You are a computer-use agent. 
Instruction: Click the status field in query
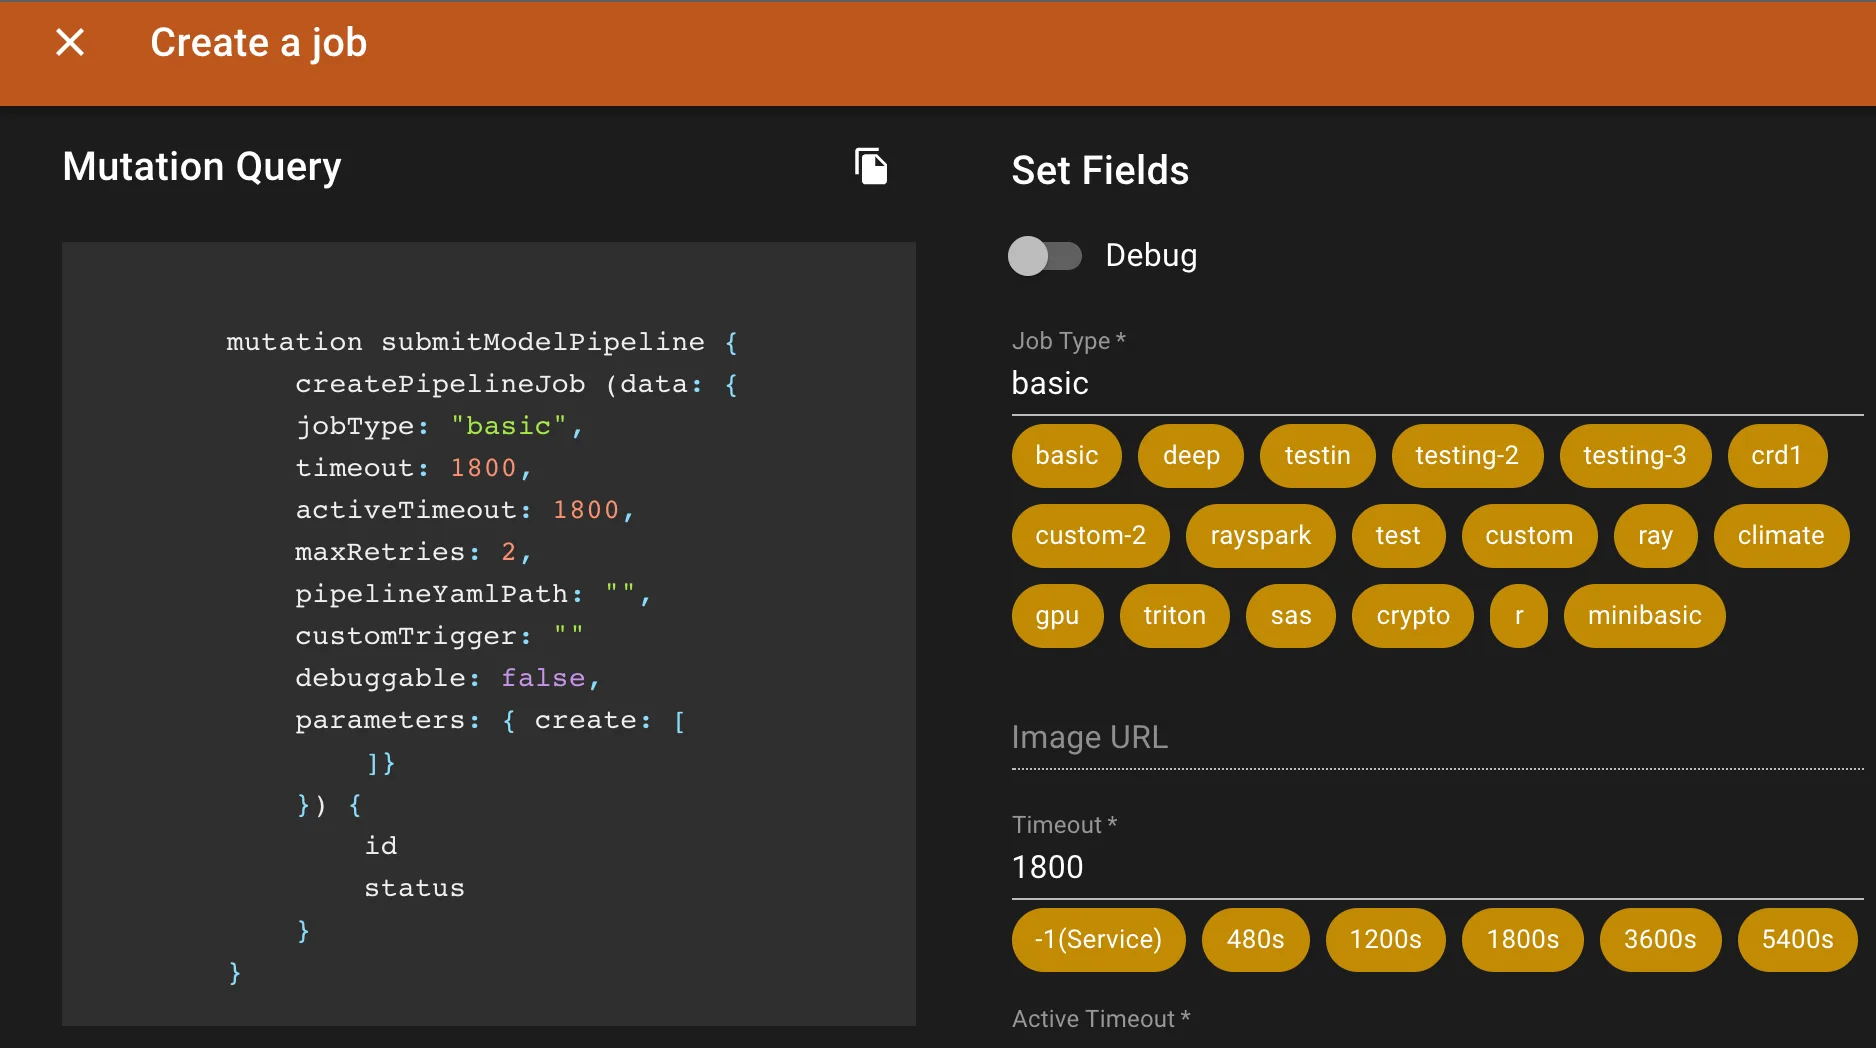[x=414, y=888]
